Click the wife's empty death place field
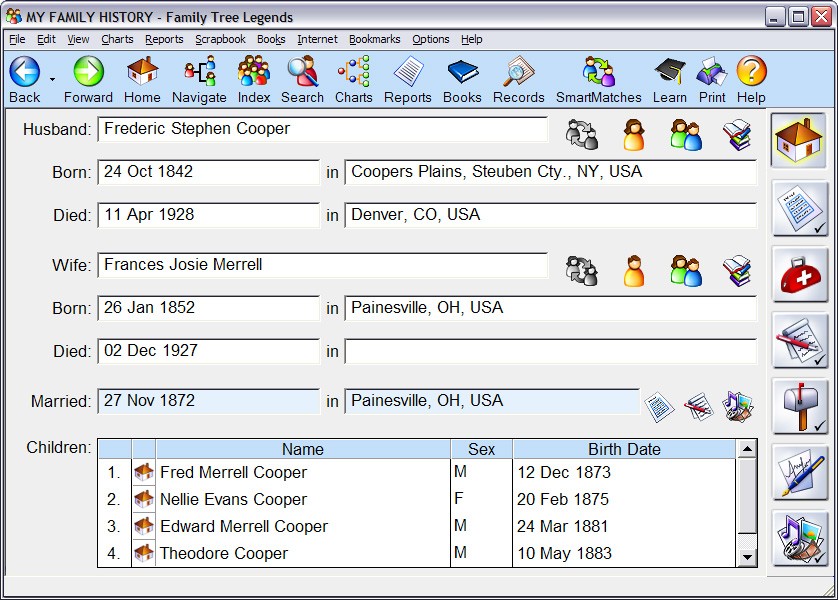838x600 pixels. (550, 351)
